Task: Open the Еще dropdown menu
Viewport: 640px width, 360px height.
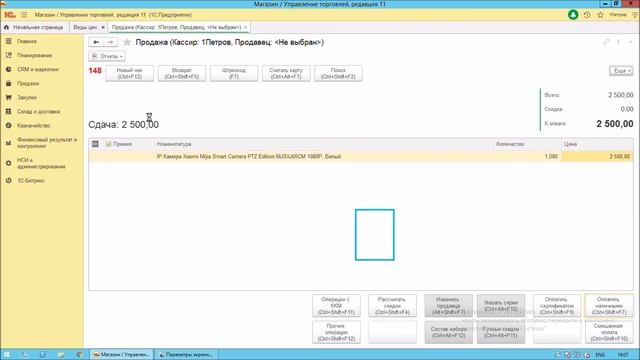Action: click(x=621, y=71)
